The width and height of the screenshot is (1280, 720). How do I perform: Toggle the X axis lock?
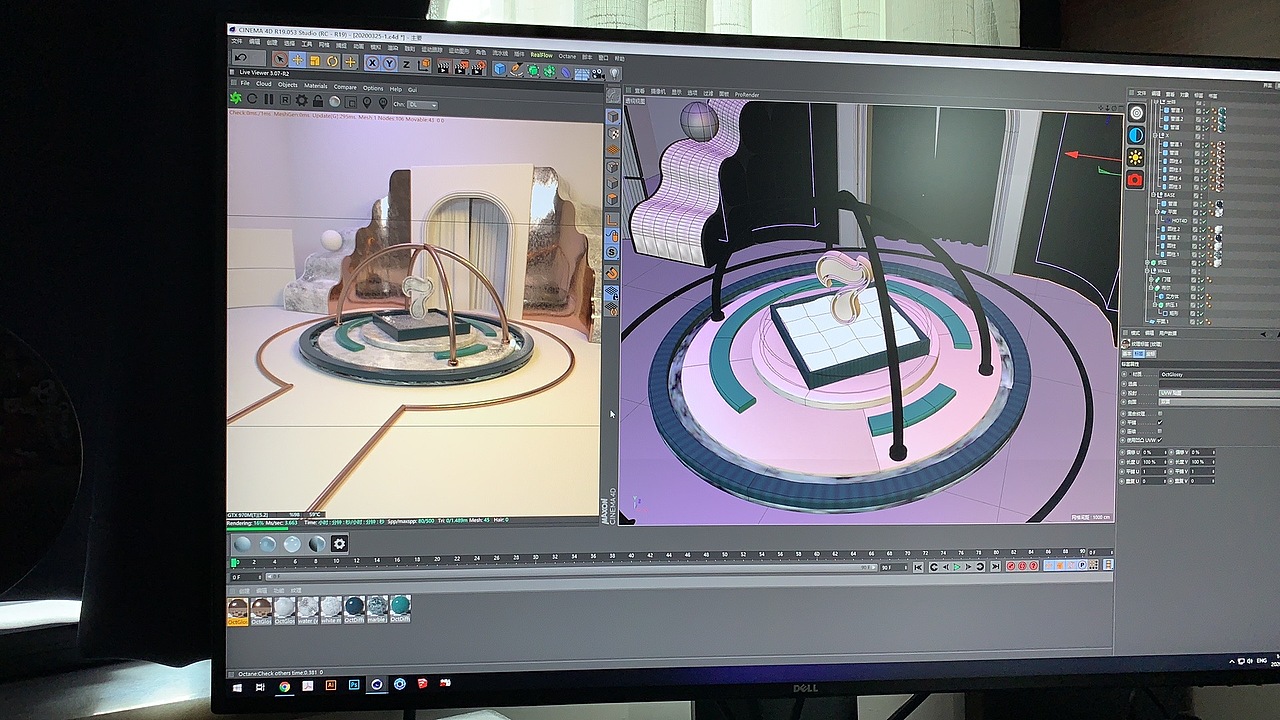pyautogui.click(x=372, y=63)
